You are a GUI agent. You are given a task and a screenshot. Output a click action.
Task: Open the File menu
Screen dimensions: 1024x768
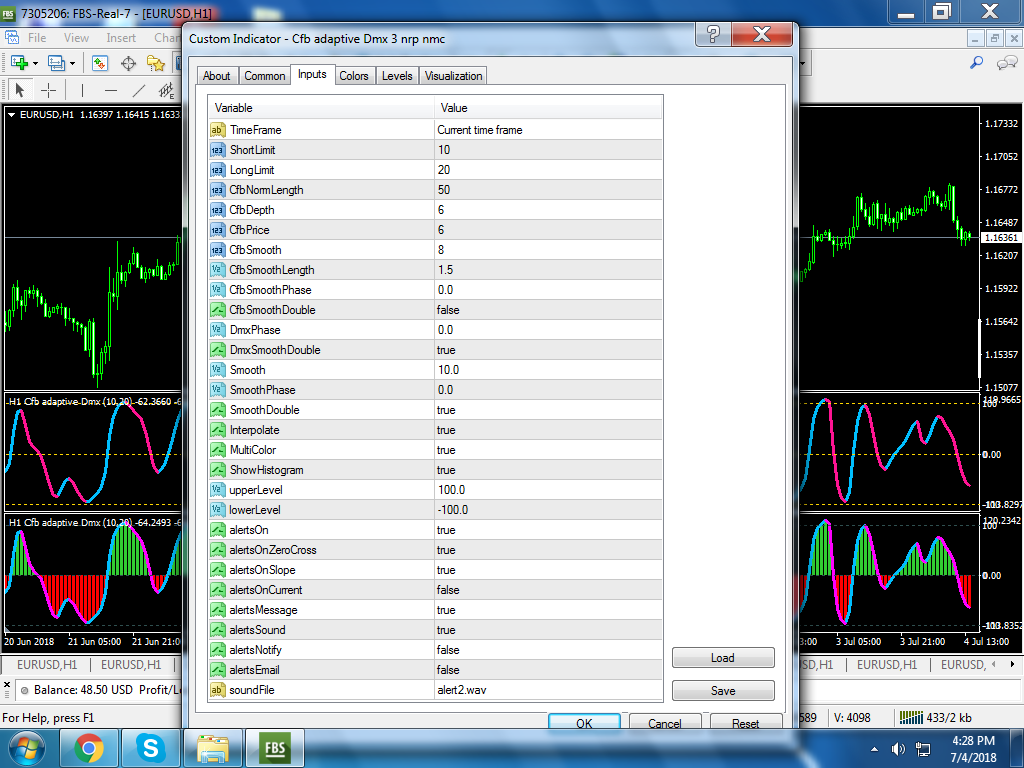37,38
